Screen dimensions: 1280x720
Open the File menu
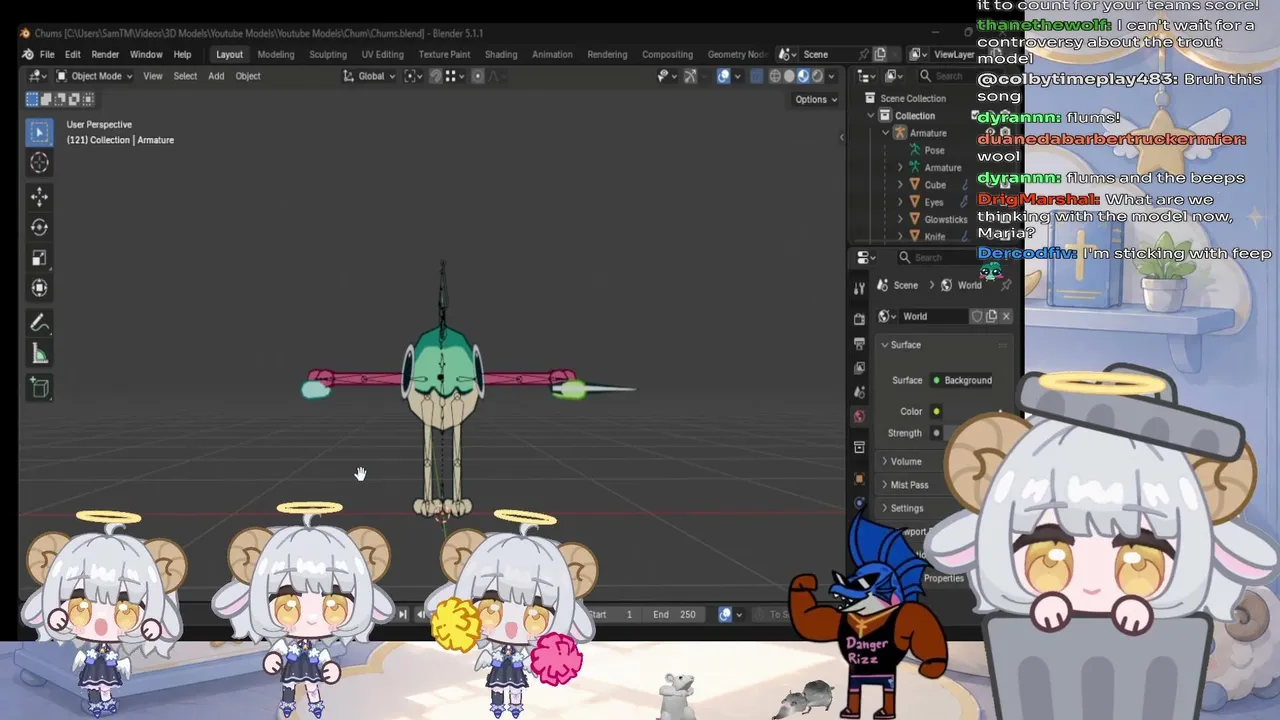point(47,54)
